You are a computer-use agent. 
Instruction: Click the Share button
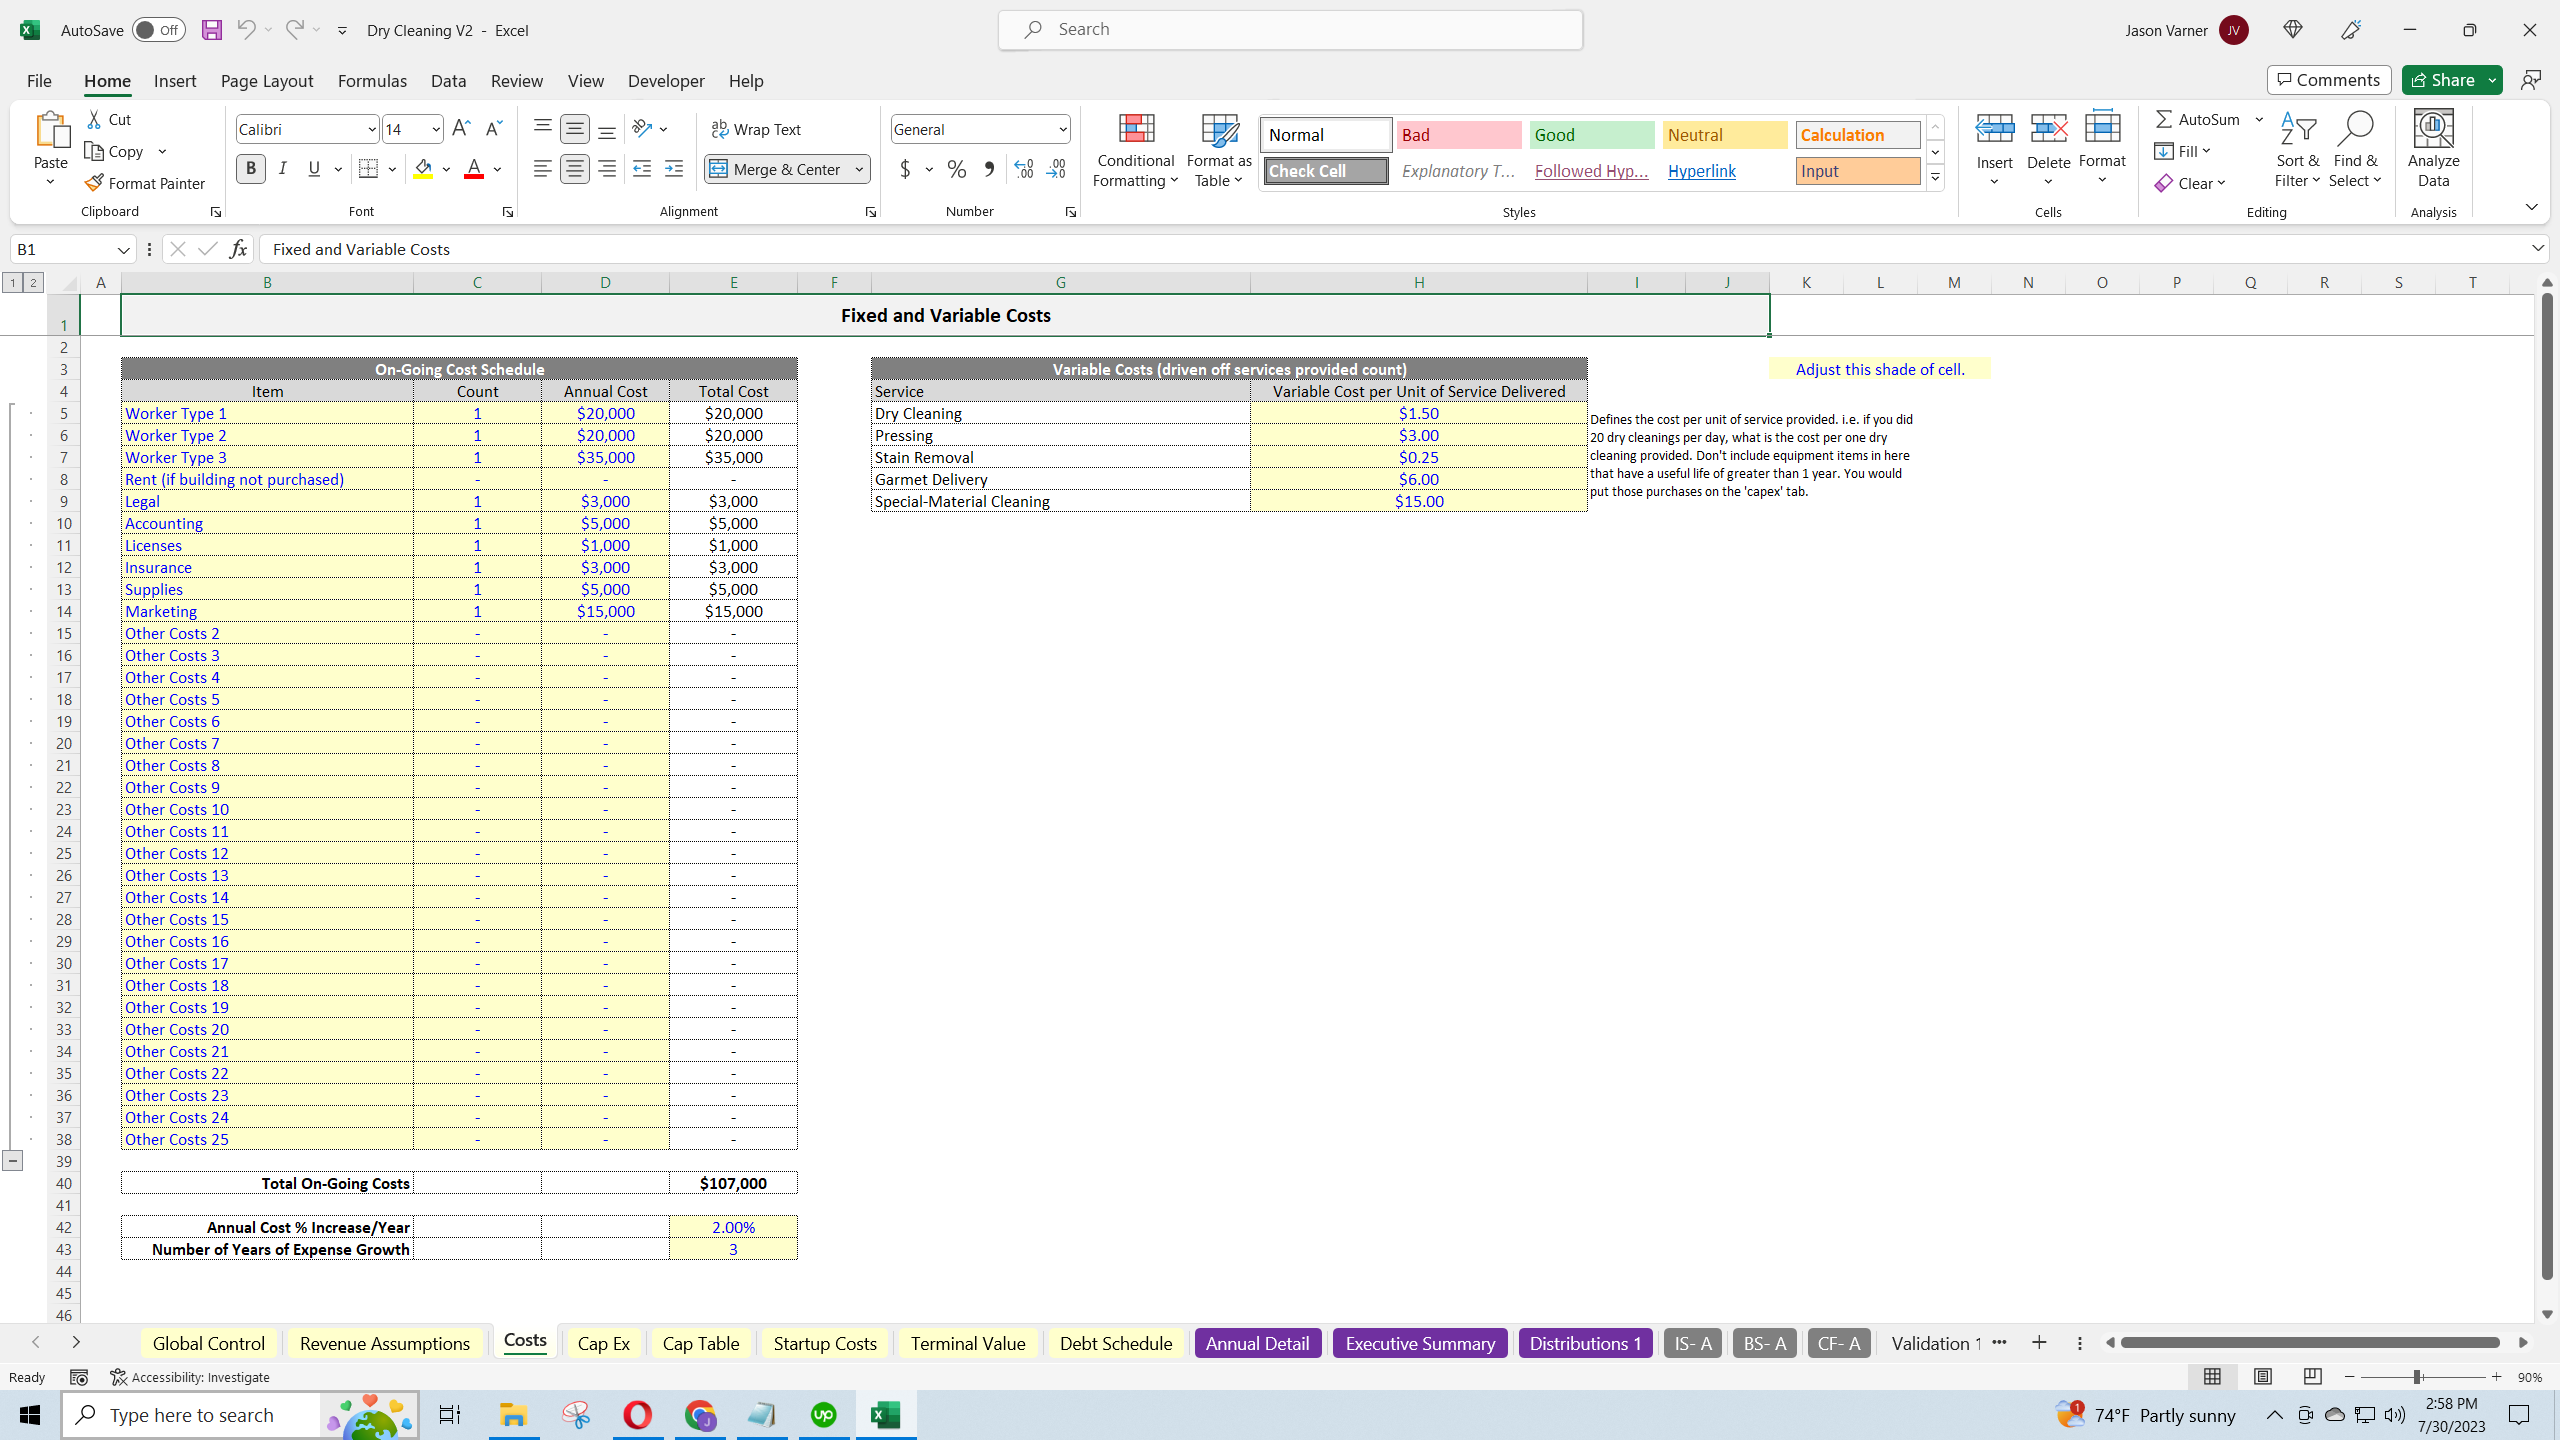(x=2445, y=79)
